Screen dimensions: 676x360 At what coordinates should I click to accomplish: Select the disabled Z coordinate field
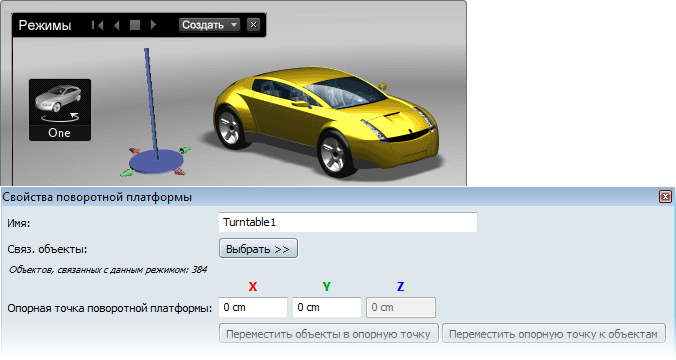401,307
